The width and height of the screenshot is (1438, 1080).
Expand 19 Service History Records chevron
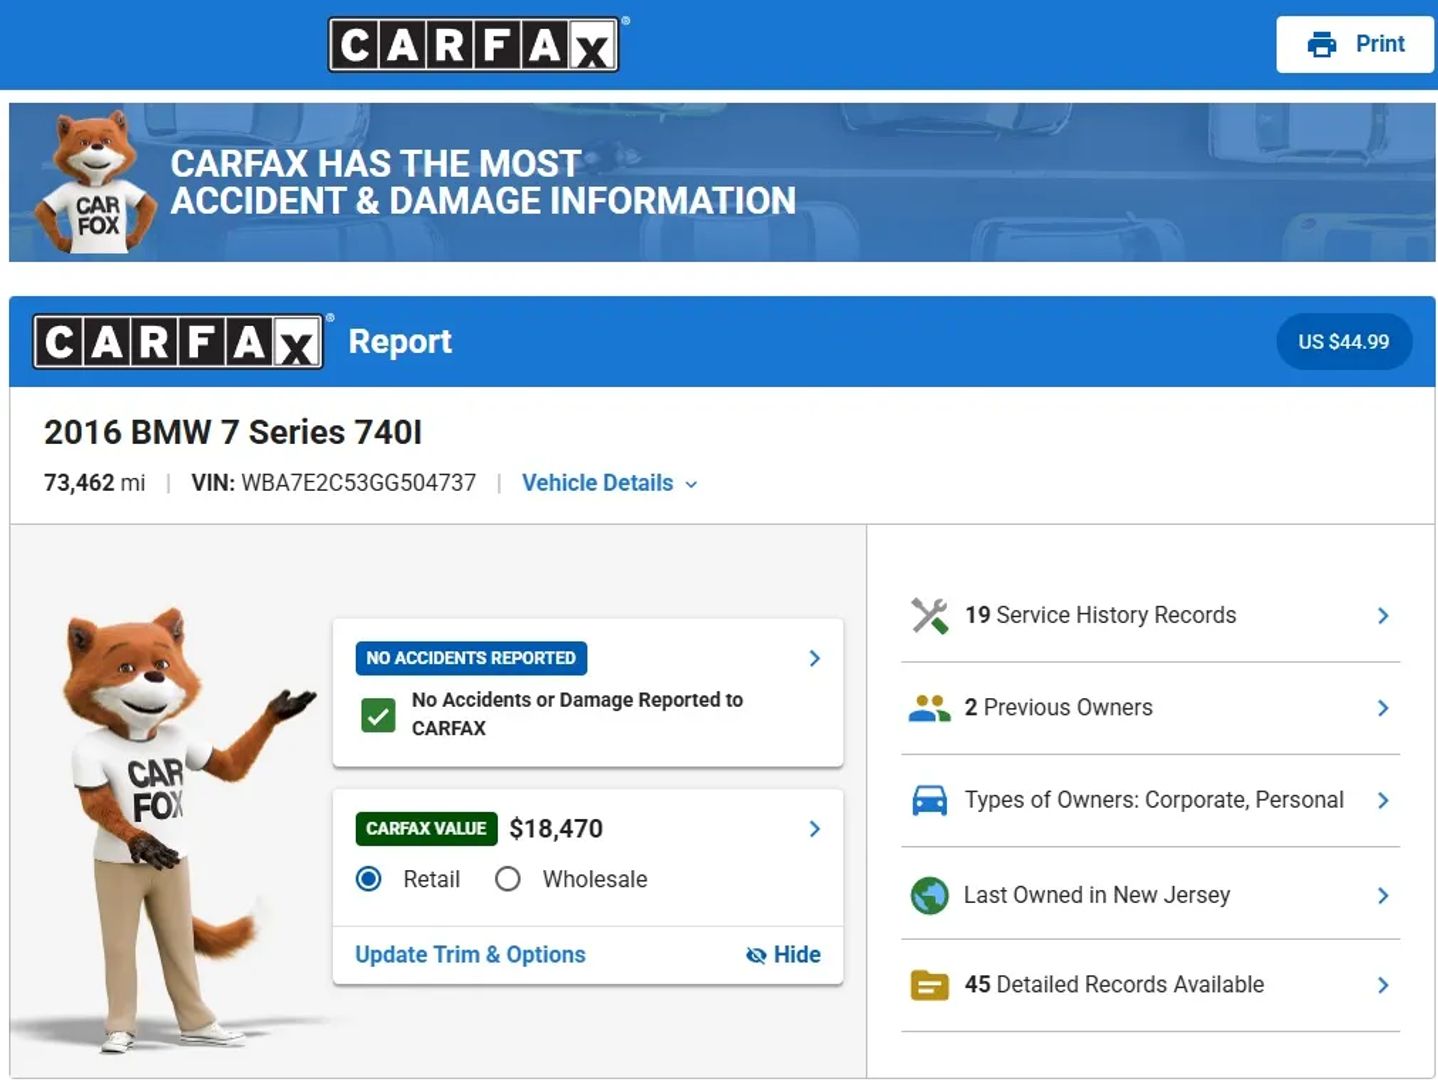pyautogui.click(x=1383, y=615)
